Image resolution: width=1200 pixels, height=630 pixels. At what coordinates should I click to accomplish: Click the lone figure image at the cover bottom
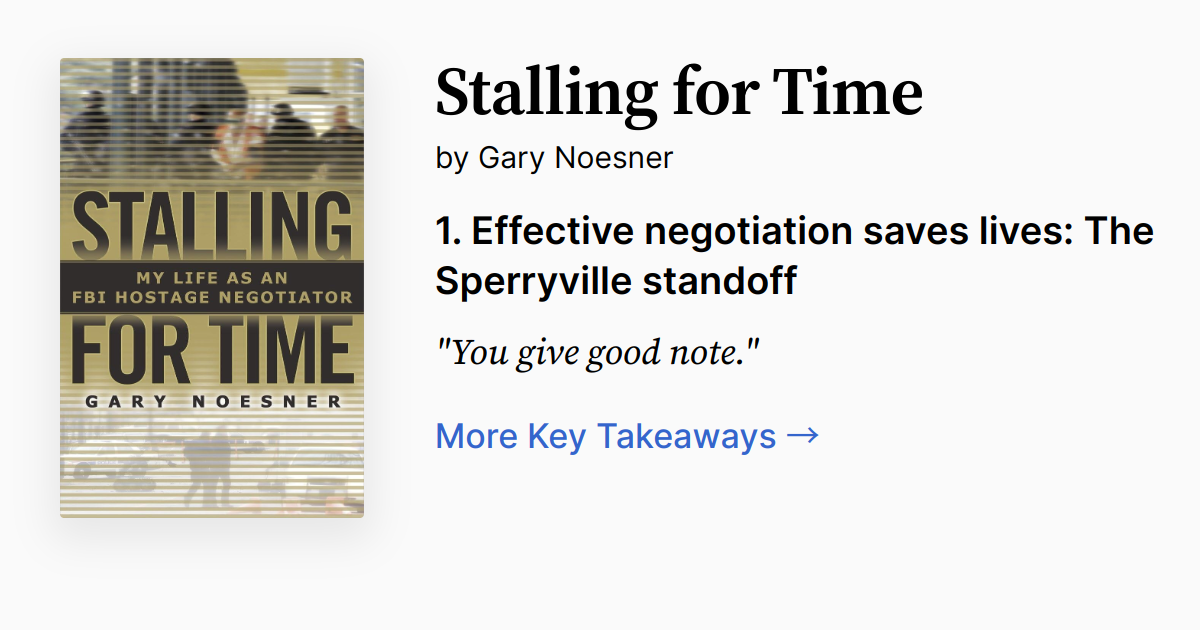pyautogui.click(x=211, y=460)
